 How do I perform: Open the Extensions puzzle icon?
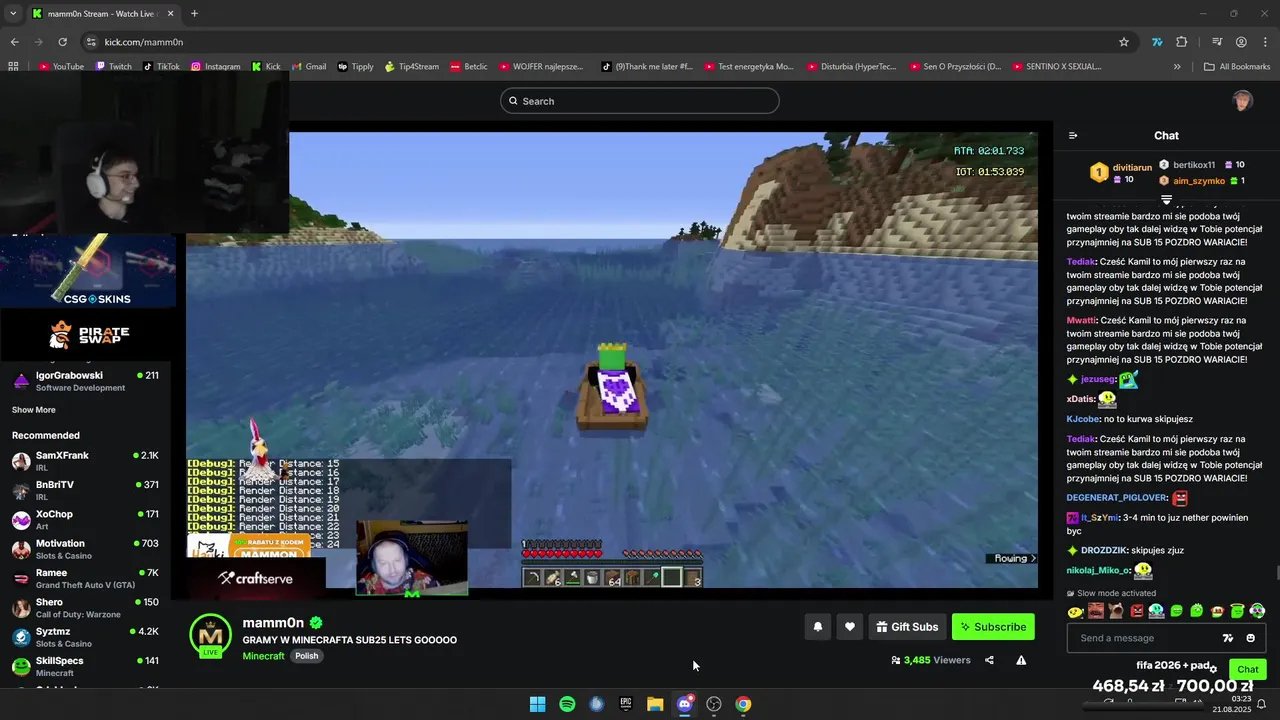pyautogui.click(x=1182, y=42)
